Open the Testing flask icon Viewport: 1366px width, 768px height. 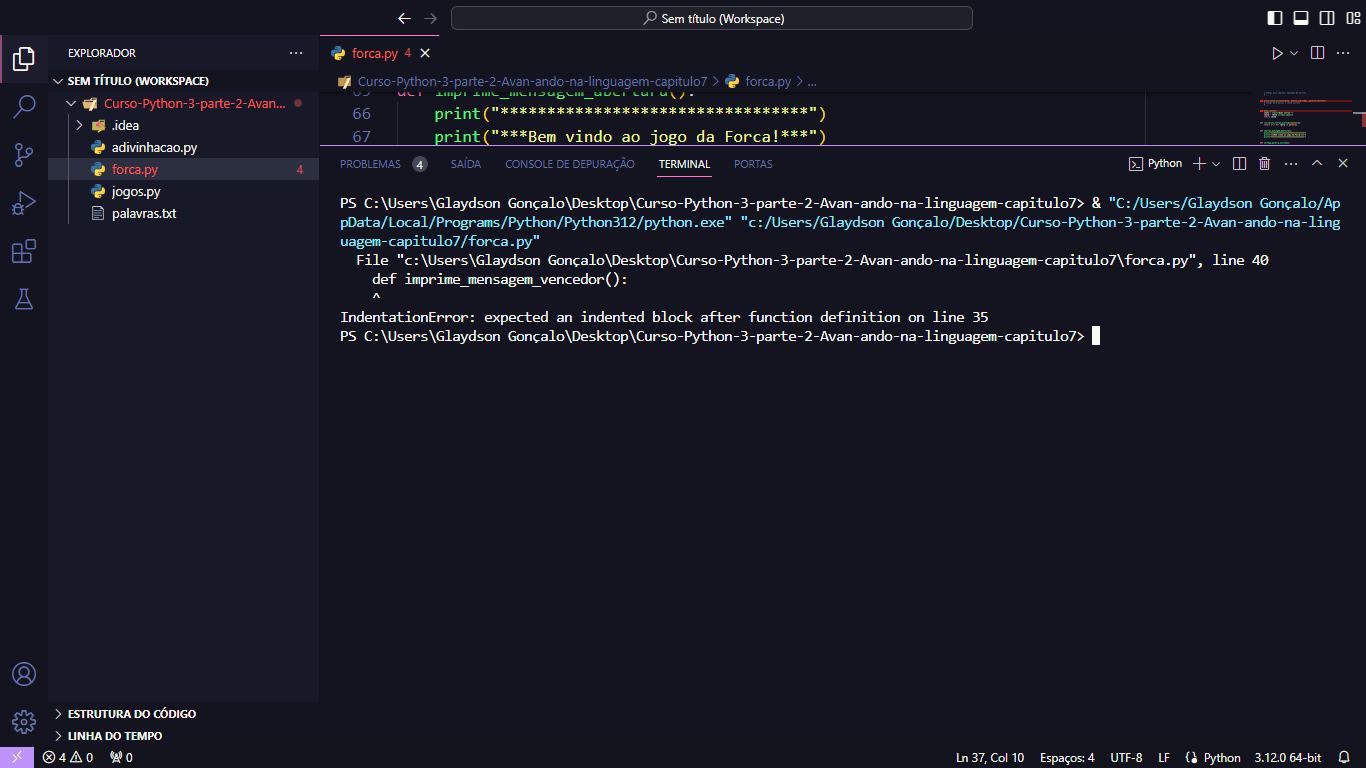coord(24,298)
